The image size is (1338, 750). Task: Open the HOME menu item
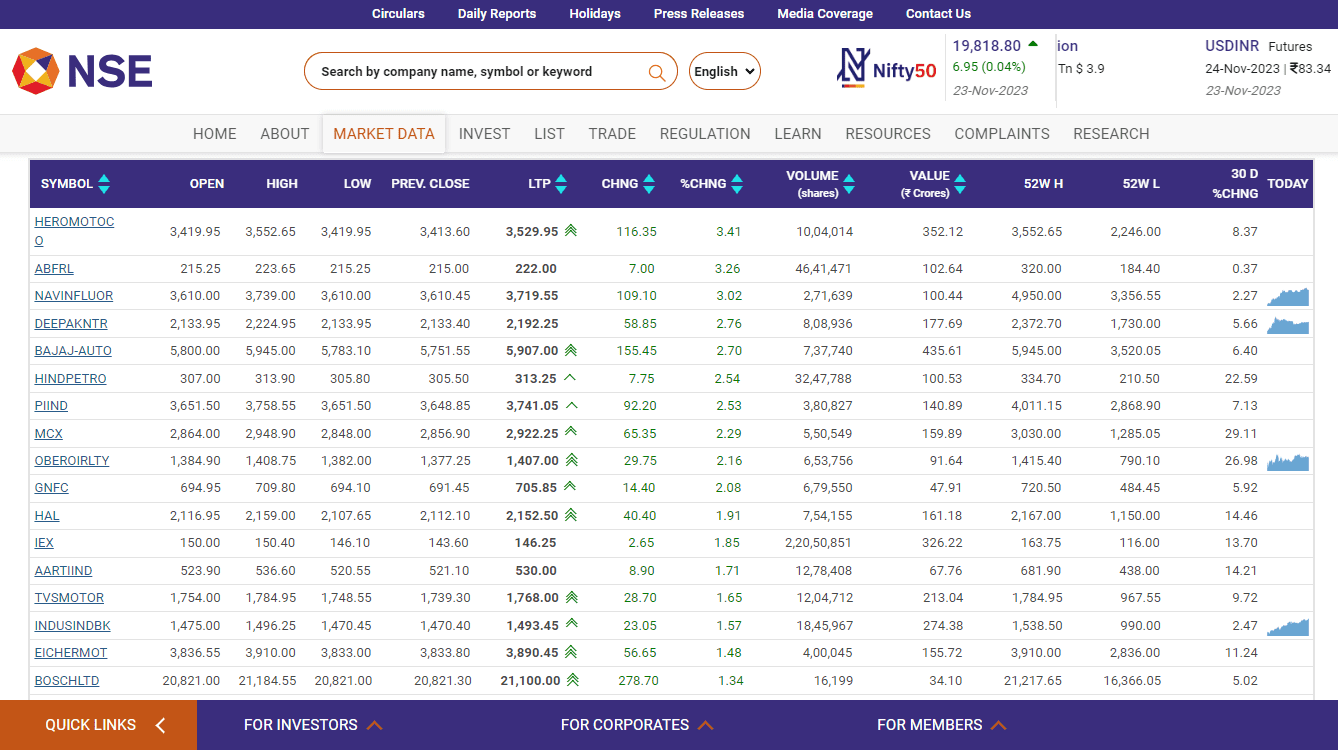[214, 133]
